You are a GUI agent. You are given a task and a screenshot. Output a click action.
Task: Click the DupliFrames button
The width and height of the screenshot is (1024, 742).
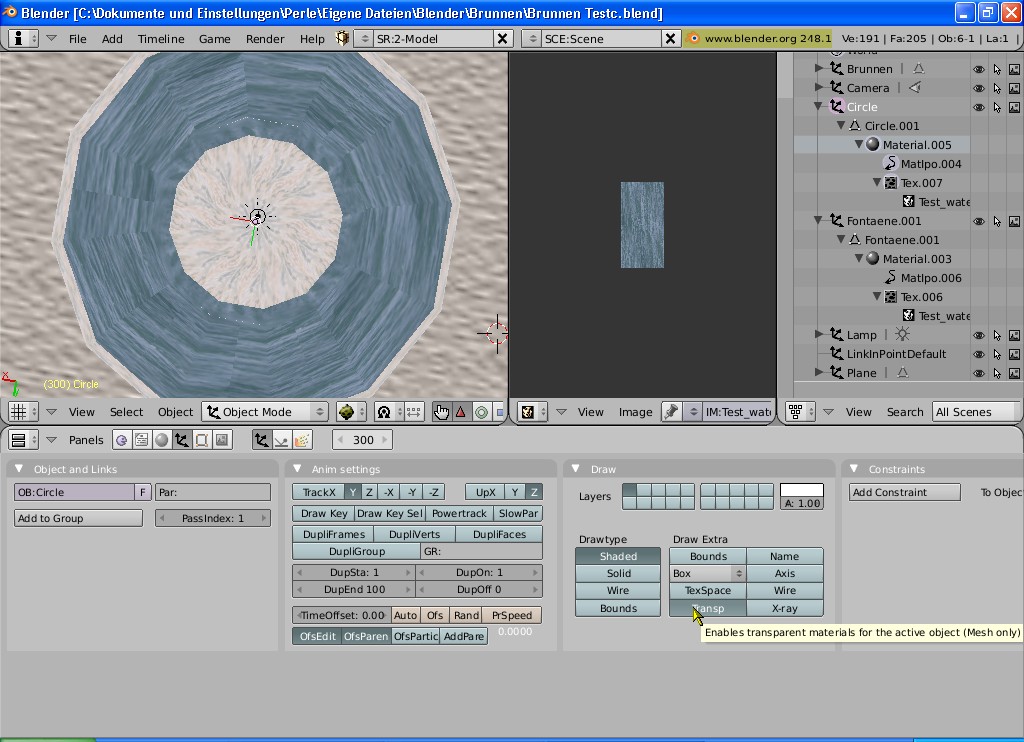tap(333, 534)
